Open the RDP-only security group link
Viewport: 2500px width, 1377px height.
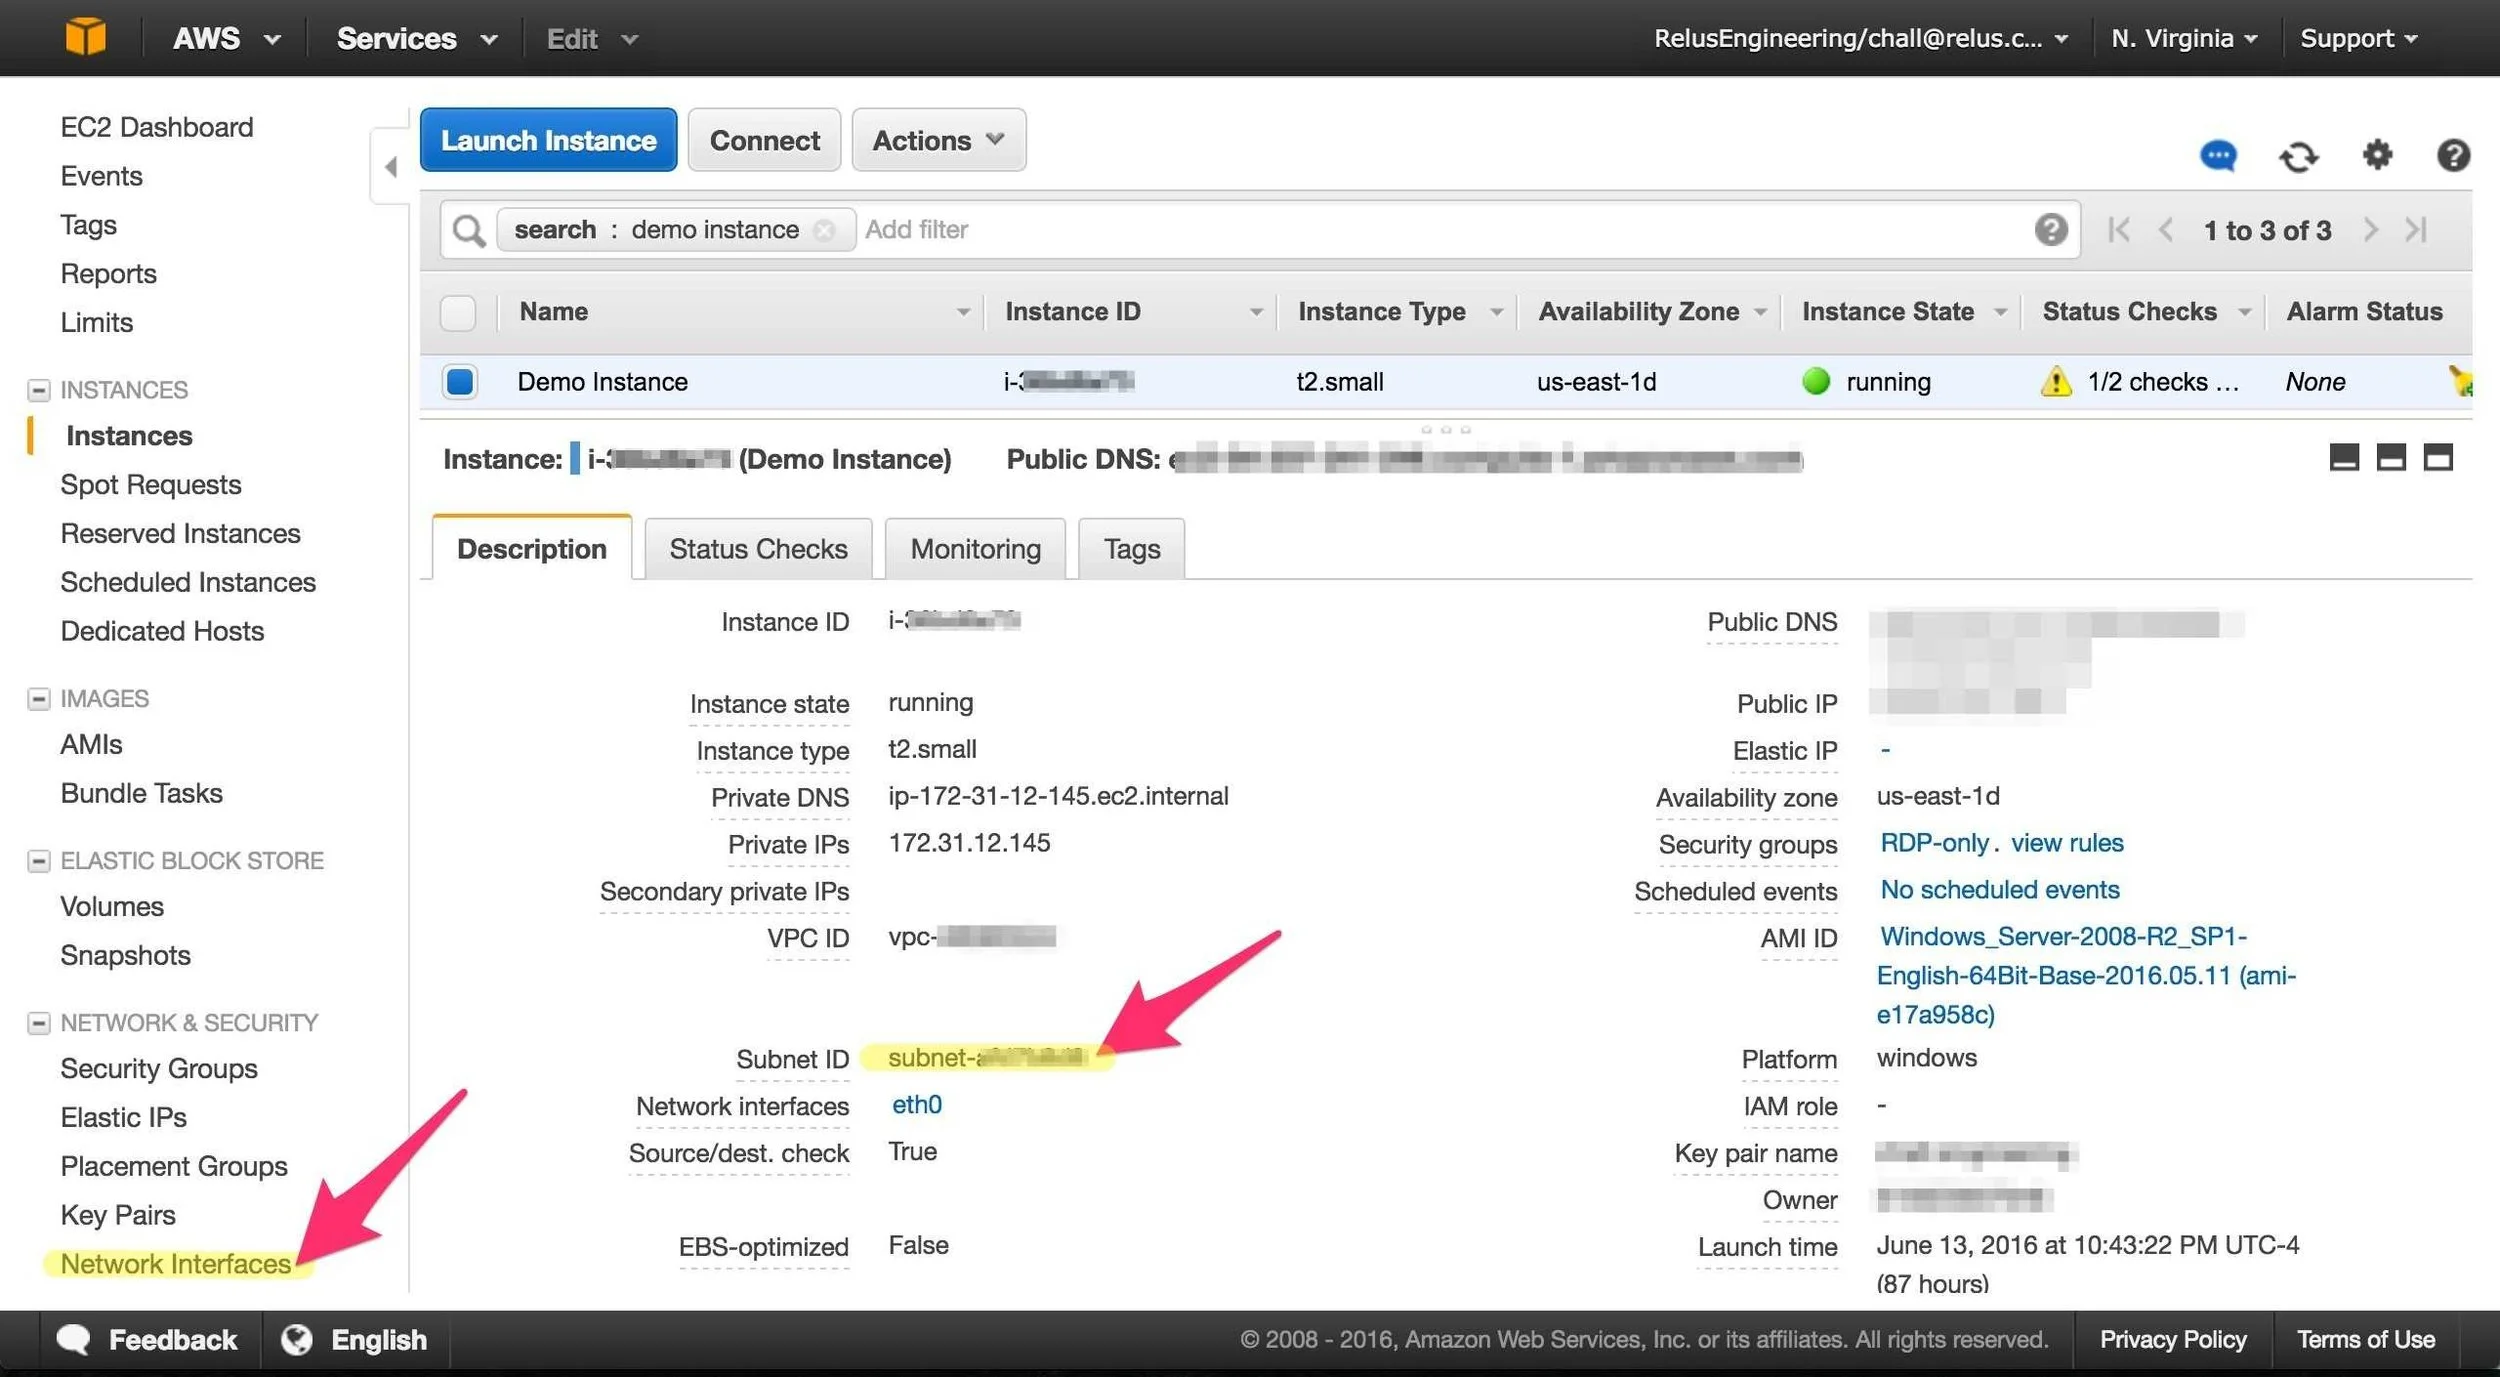pyautogui.click(x=1934, y=843)
